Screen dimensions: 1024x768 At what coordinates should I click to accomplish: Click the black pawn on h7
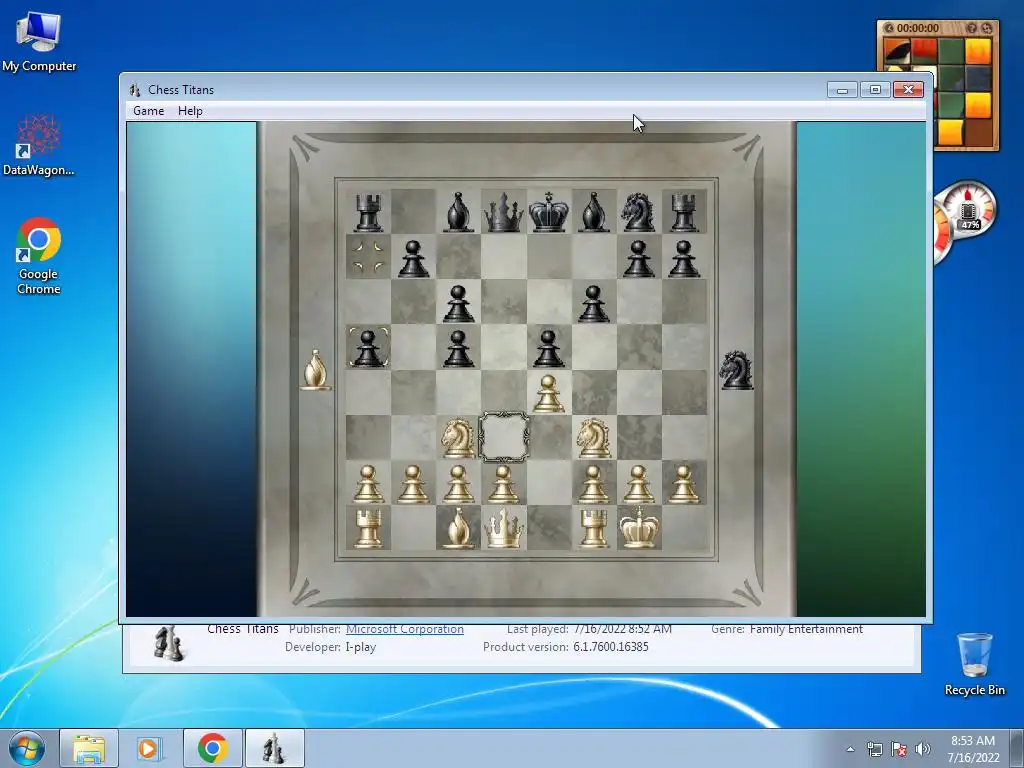click(684, 259)
